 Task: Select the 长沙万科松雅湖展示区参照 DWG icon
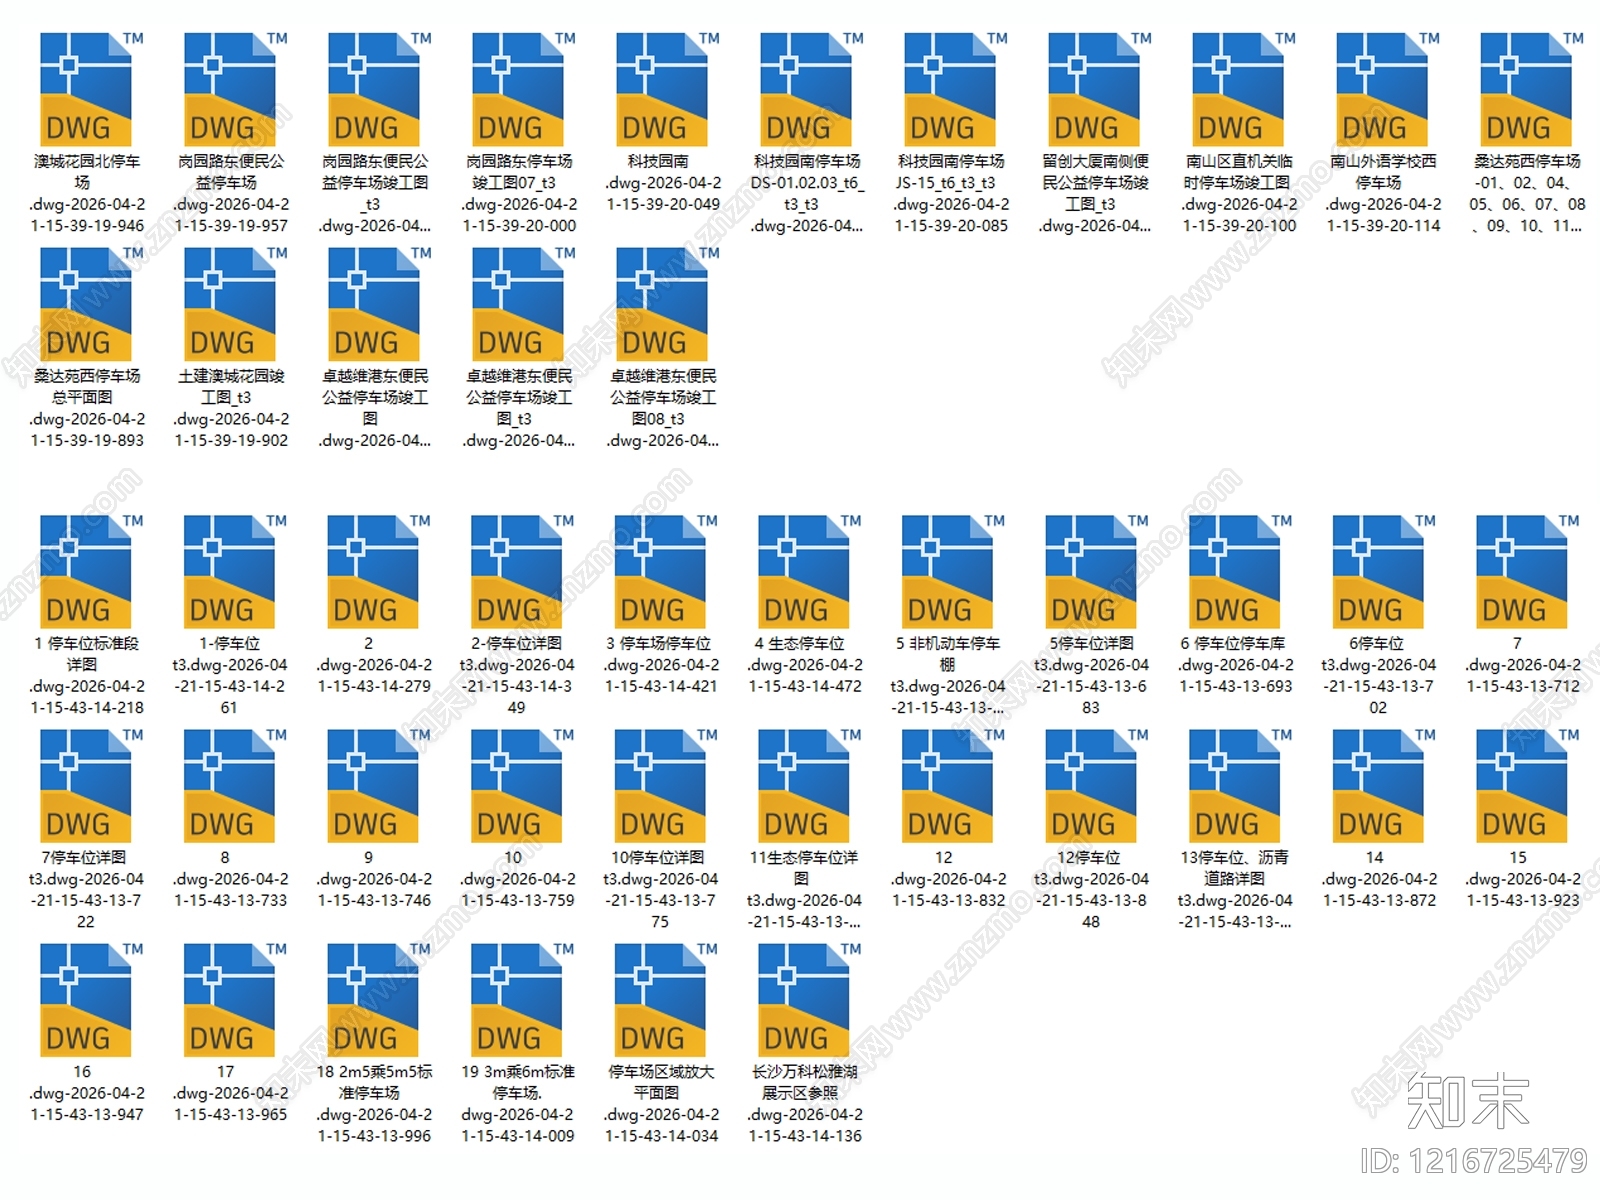(804, 999)
